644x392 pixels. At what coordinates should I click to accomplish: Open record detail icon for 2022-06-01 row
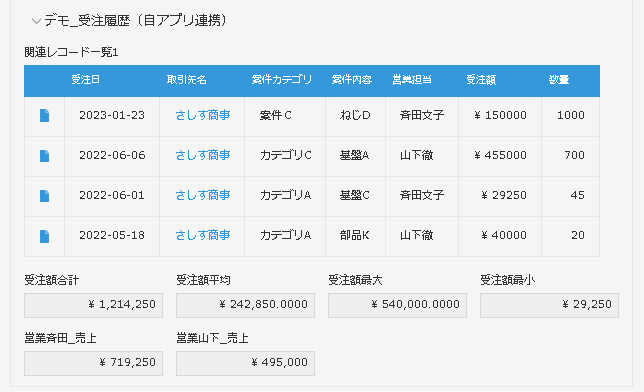pyautogui.click(x=44, y=196)
